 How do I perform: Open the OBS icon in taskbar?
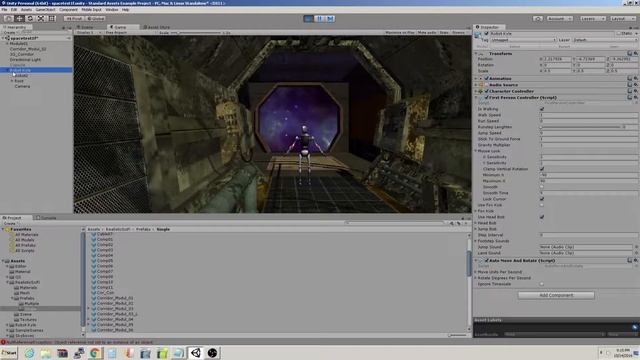[x=212, y=353]
